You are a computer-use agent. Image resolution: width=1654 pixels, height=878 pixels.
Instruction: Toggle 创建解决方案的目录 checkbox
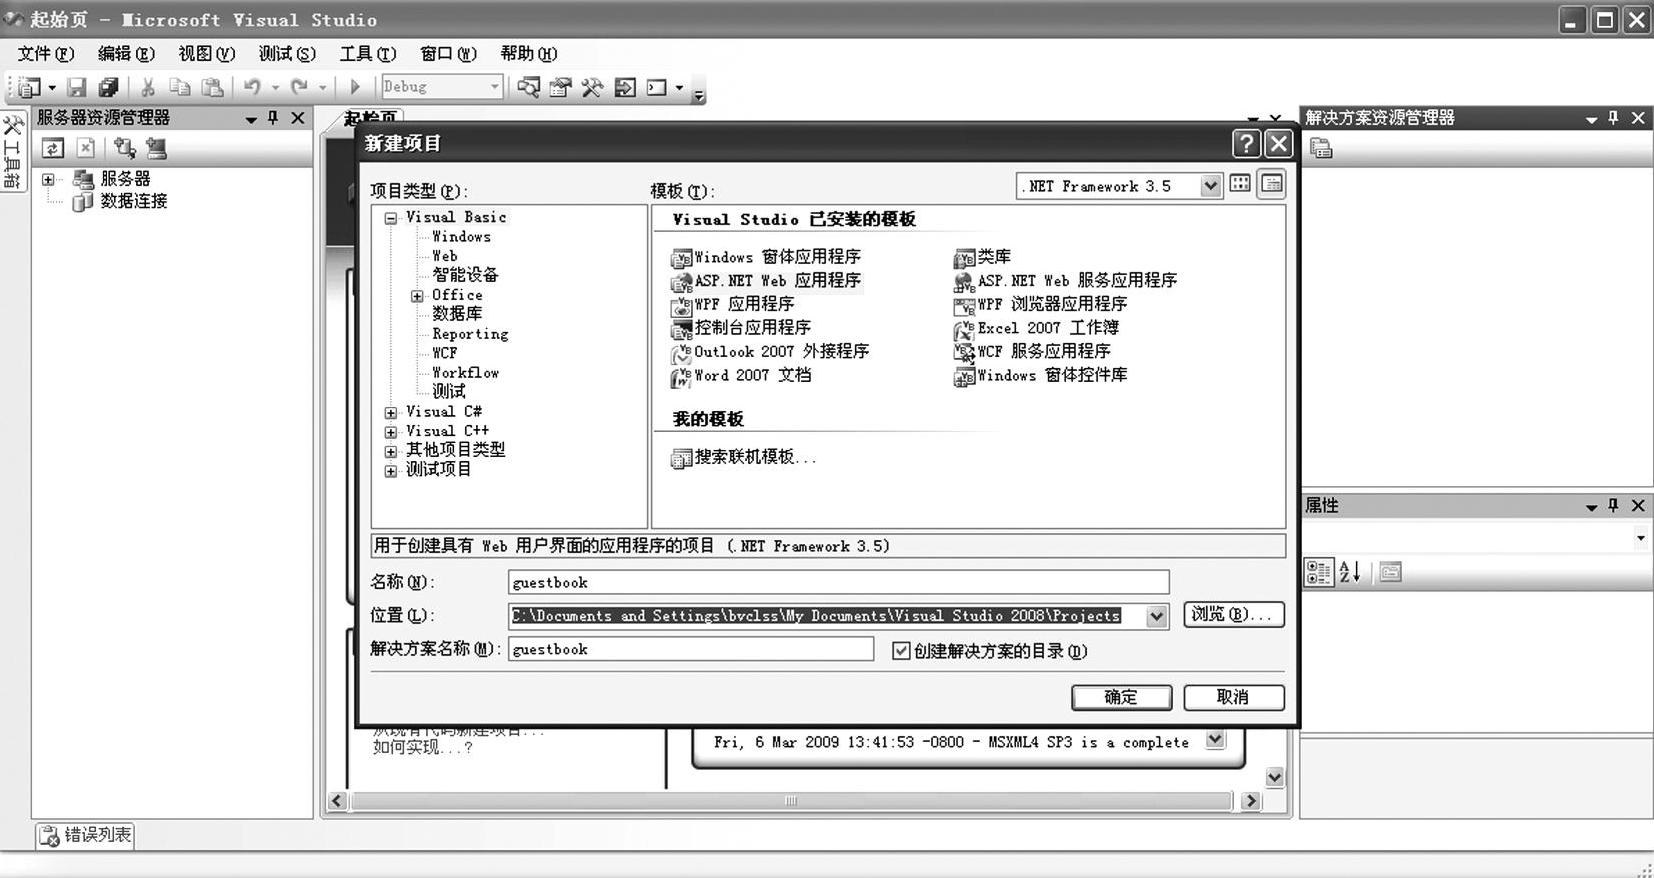coord(901,651)
